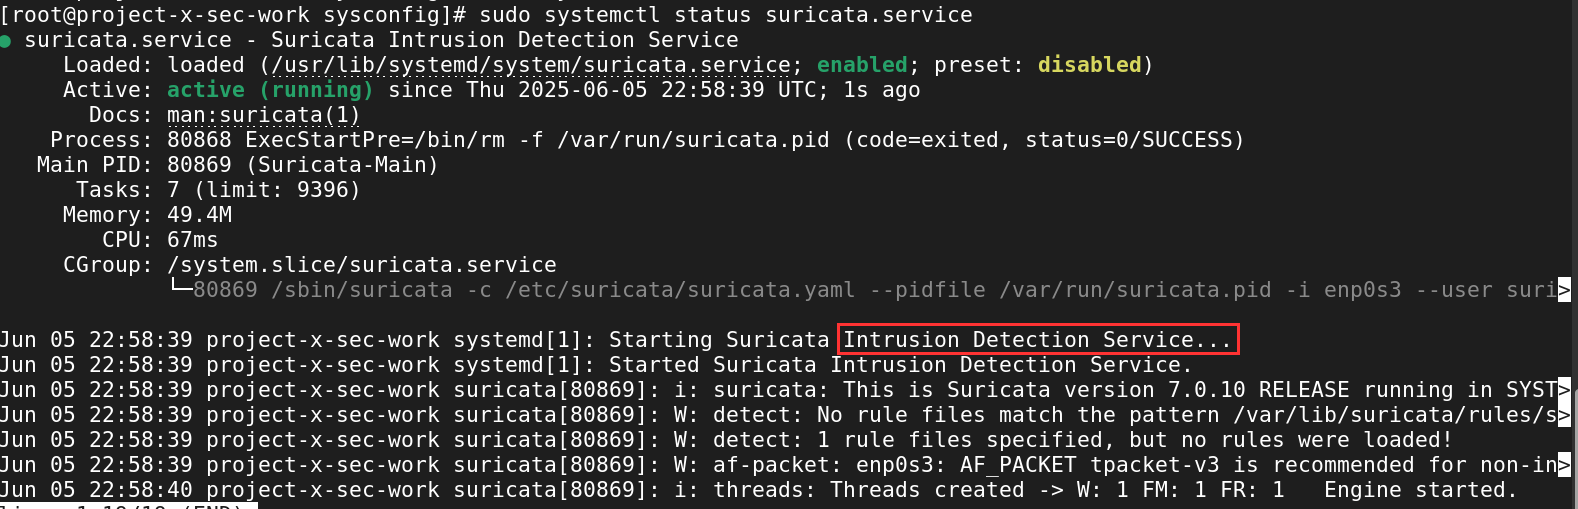Click the green 'active (running)' status
Viewport: 1578px width, 509px height.
270,90
